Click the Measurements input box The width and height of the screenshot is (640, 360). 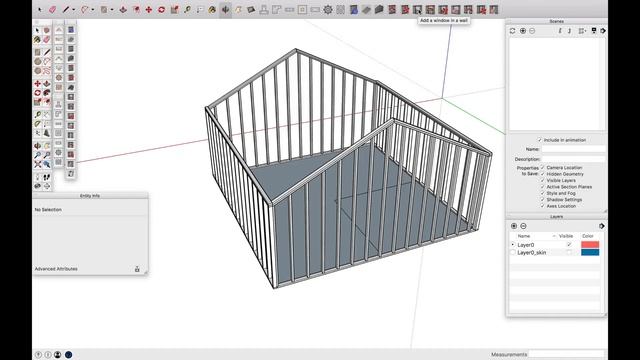coord(566,354)
